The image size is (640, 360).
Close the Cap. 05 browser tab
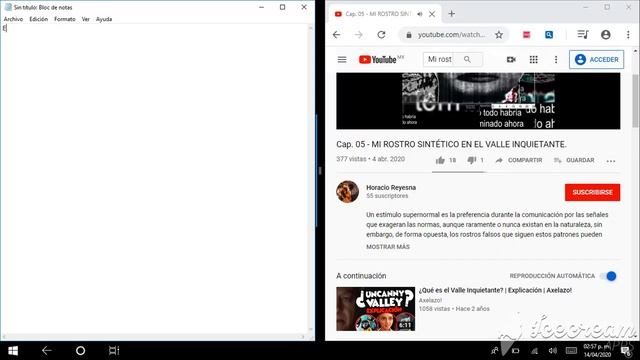click(432, 14)
